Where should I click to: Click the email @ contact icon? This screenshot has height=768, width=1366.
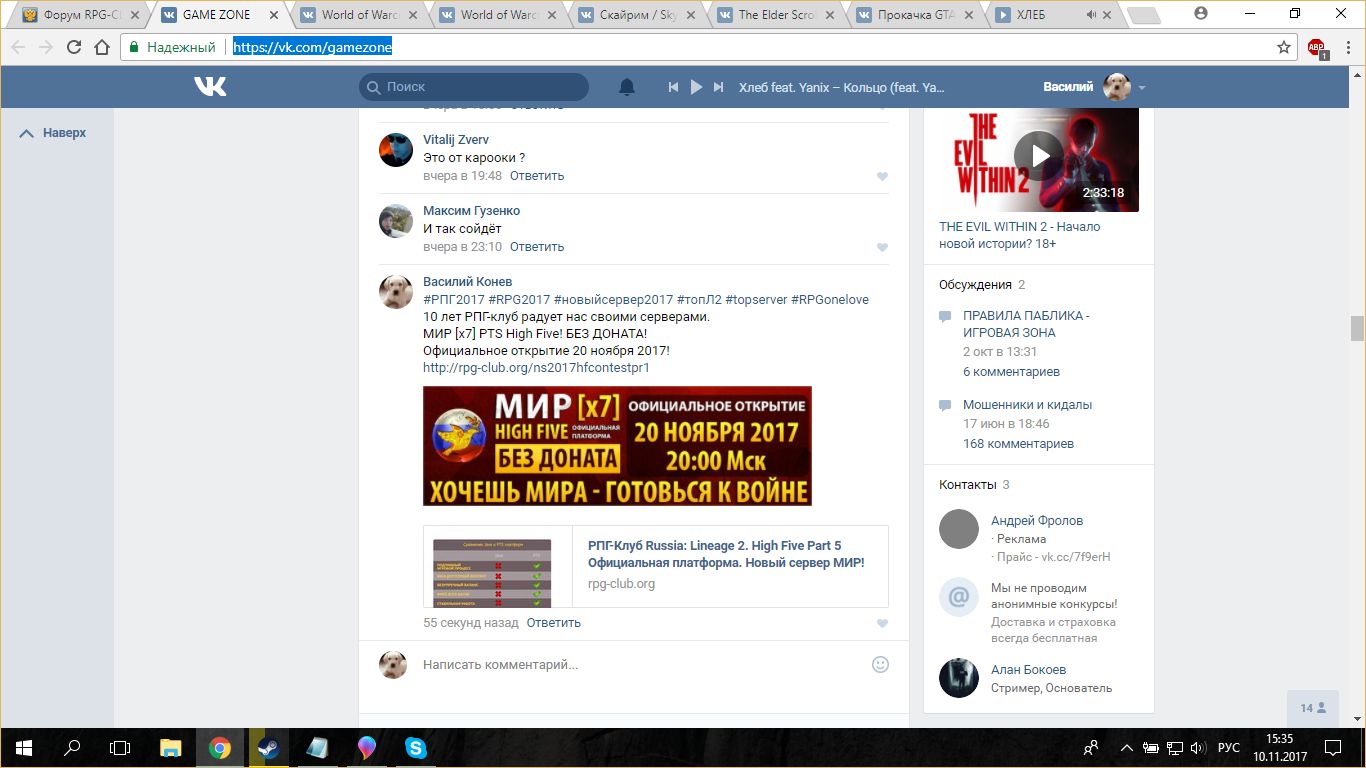(958, 598)
